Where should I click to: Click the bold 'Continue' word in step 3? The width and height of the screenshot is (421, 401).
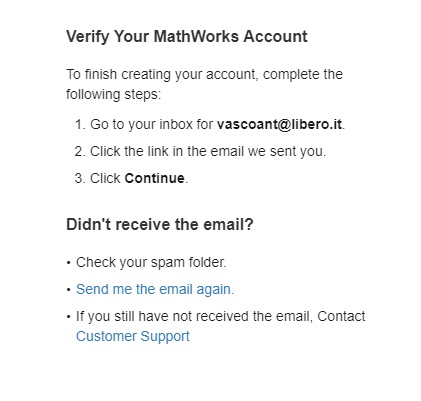click(154, 178)
